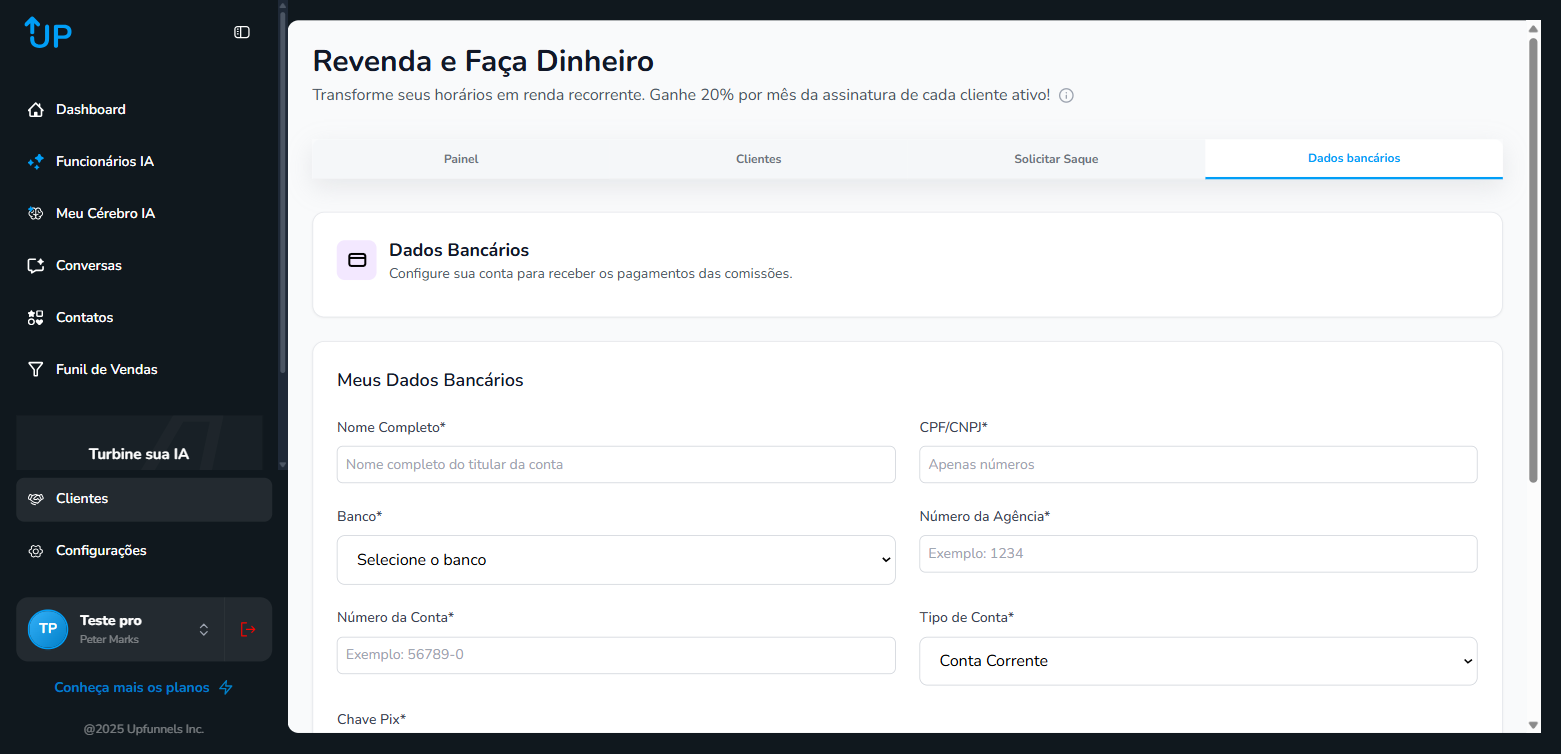The image size is (1561, 754).
Task: Collapse the sidebar with panel toggle icon
Action: pyautogui.click(x=242, y=32)
